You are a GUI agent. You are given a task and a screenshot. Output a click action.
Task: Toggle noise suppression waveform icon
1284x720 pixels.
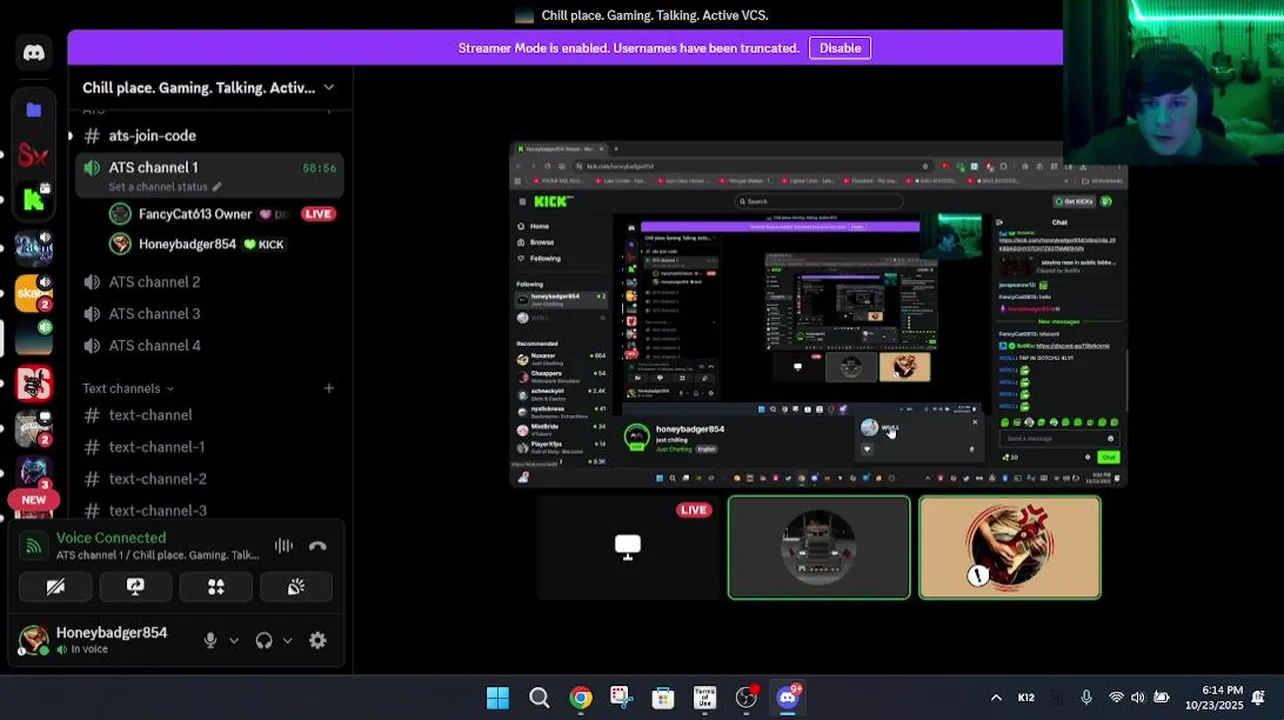pyautogui.click(x=284, y=546)
